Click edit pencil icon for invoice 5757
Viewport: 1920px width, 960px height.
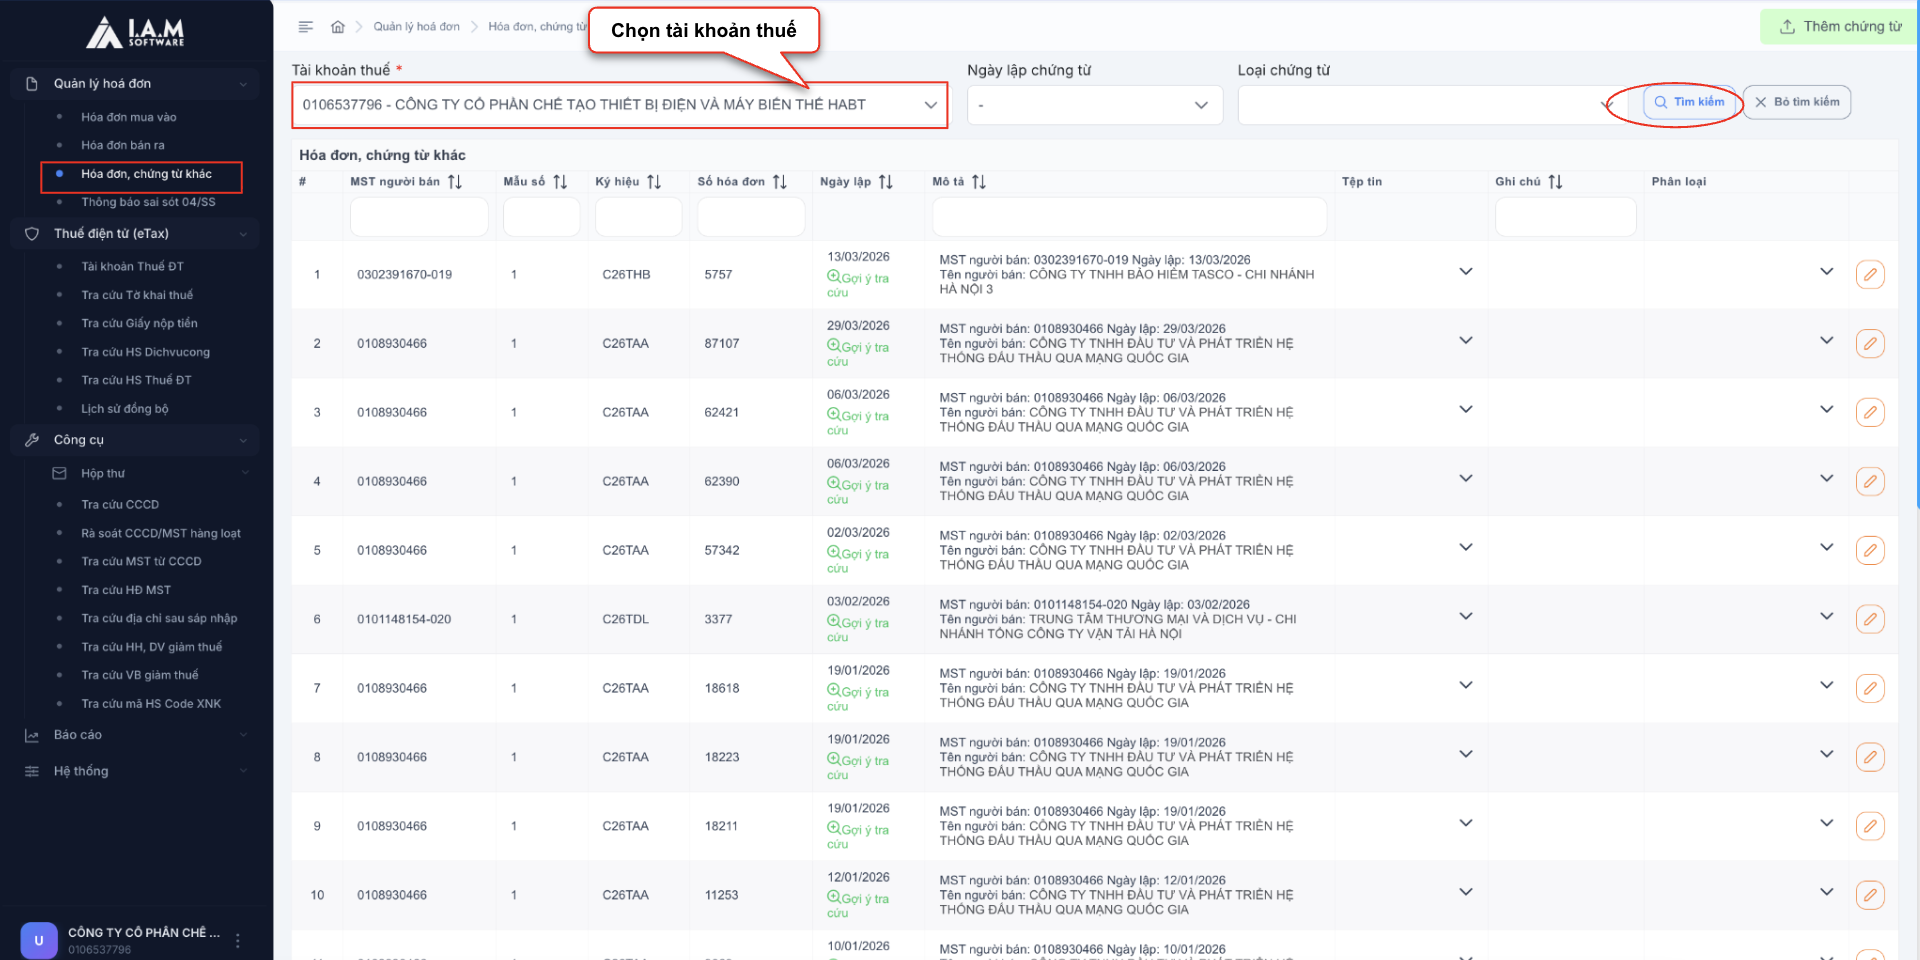pos(1869,275)
